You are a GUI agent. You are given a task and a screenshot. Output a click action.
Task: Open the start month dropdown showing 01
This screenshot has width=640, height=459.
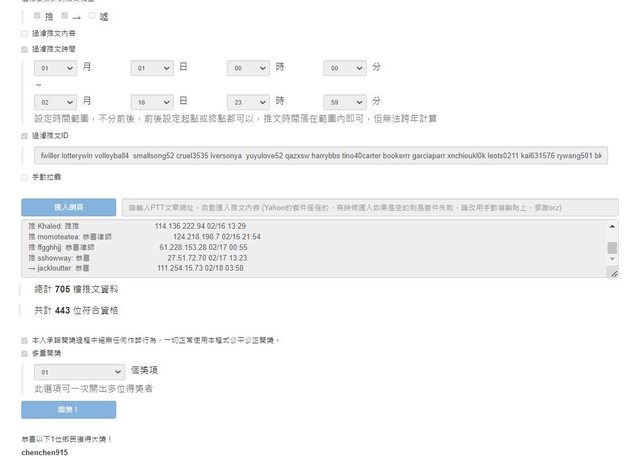coord(56,68)
